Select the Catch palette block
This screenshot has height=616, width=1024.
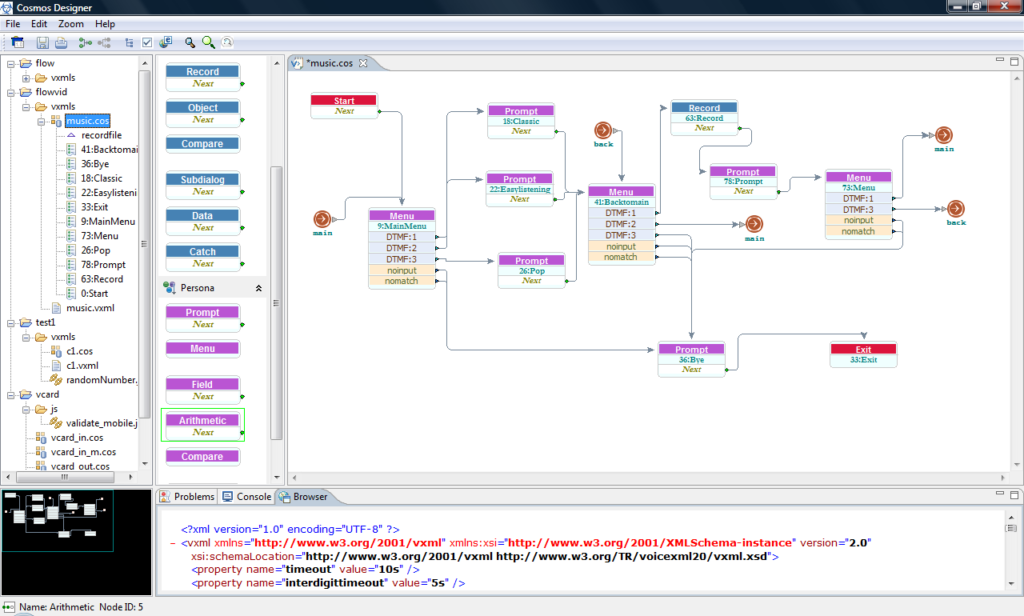coord(202,257)
